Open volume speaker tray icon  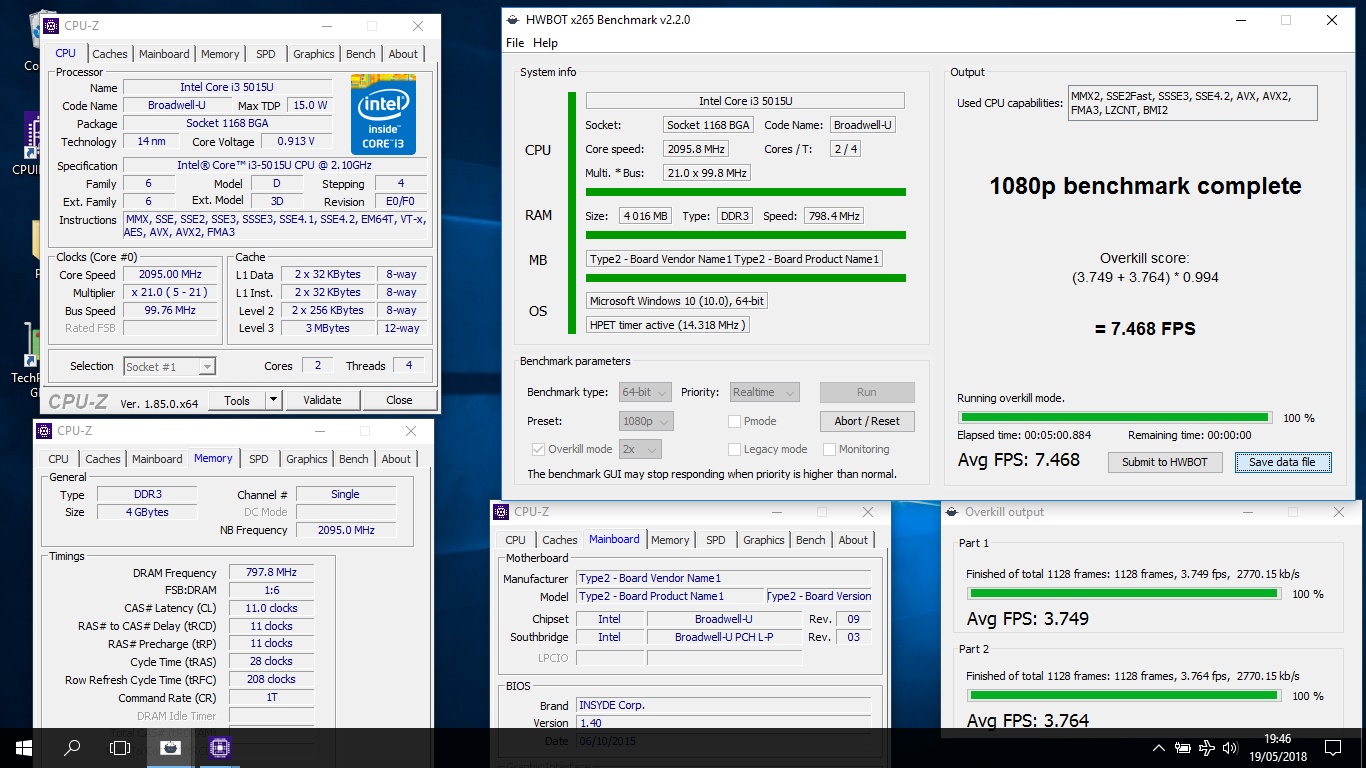pyautogui.click(x=1231, y=748)
